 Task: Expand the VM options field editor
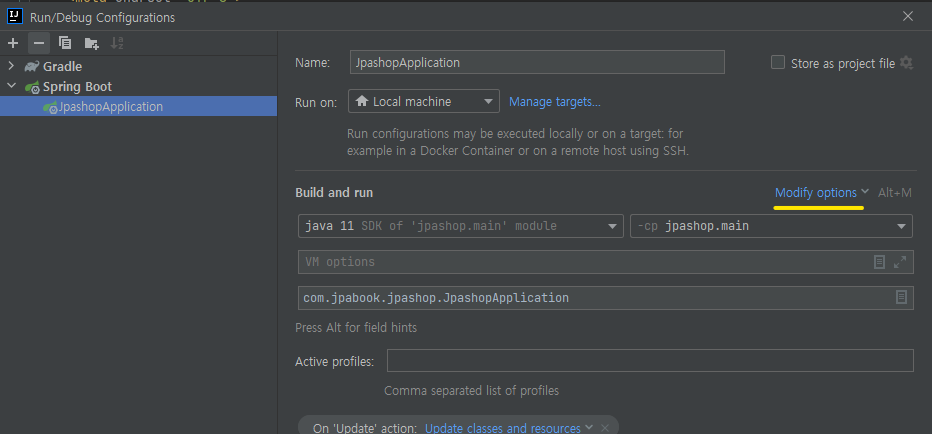[900, 262]
